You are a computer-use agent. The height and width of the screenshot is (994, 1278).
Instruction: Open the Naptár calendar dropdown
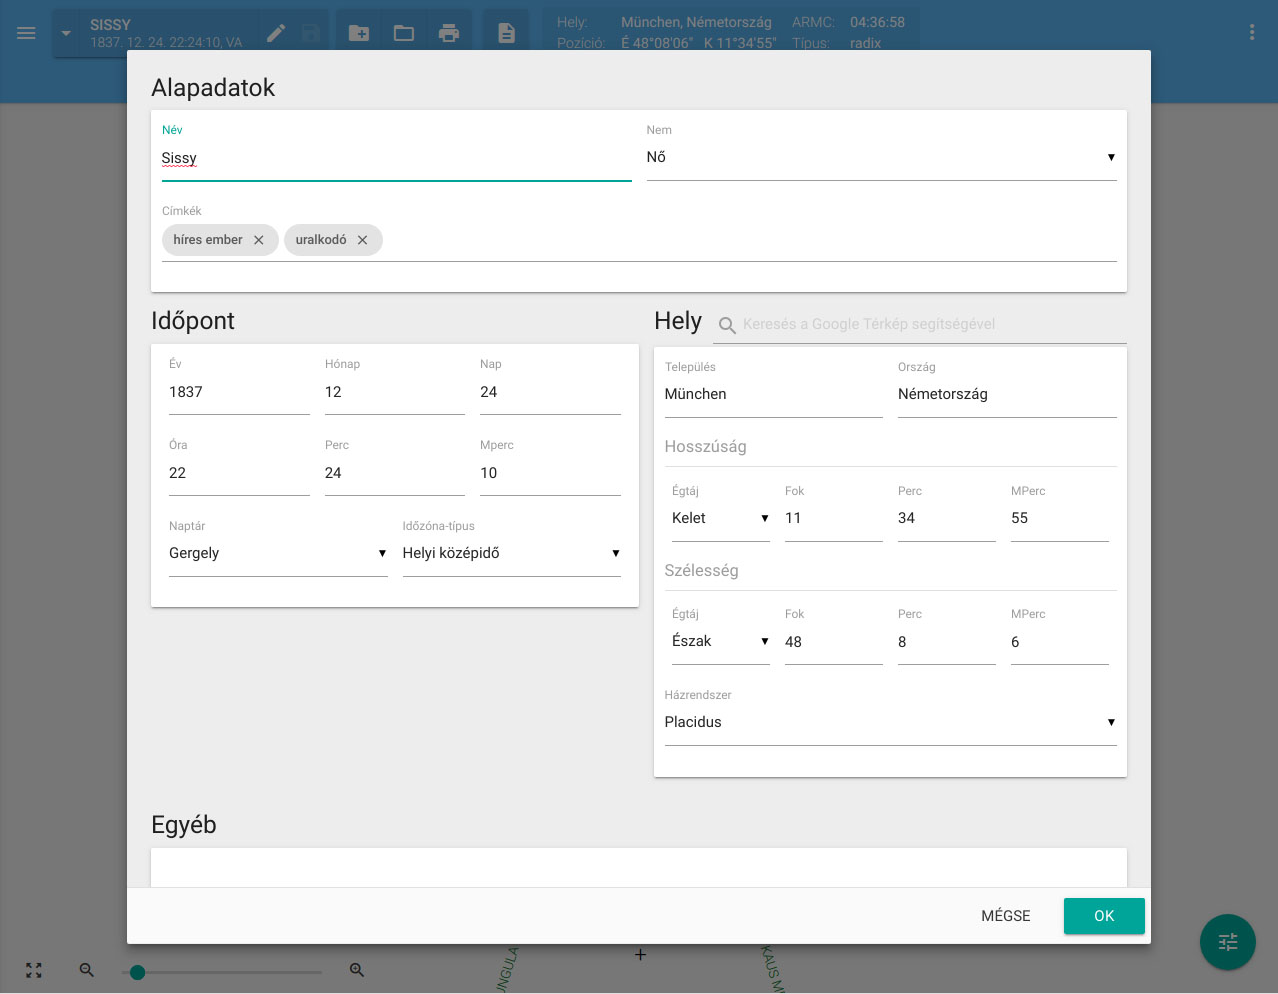(277, 554)
